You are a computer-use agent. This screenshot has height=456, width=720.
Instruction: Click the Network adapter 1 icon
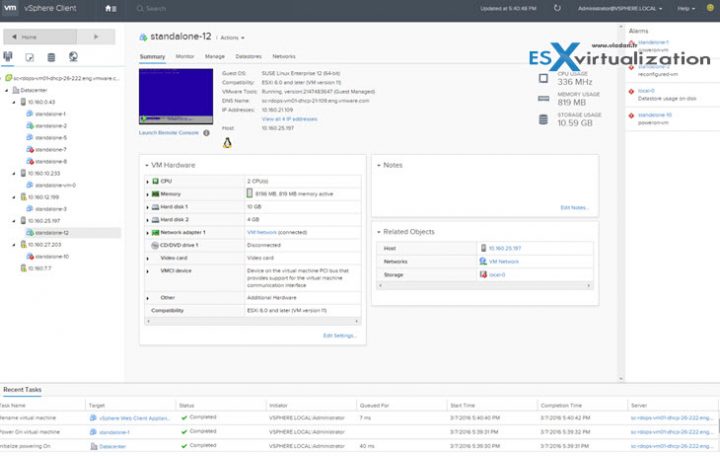155,232
